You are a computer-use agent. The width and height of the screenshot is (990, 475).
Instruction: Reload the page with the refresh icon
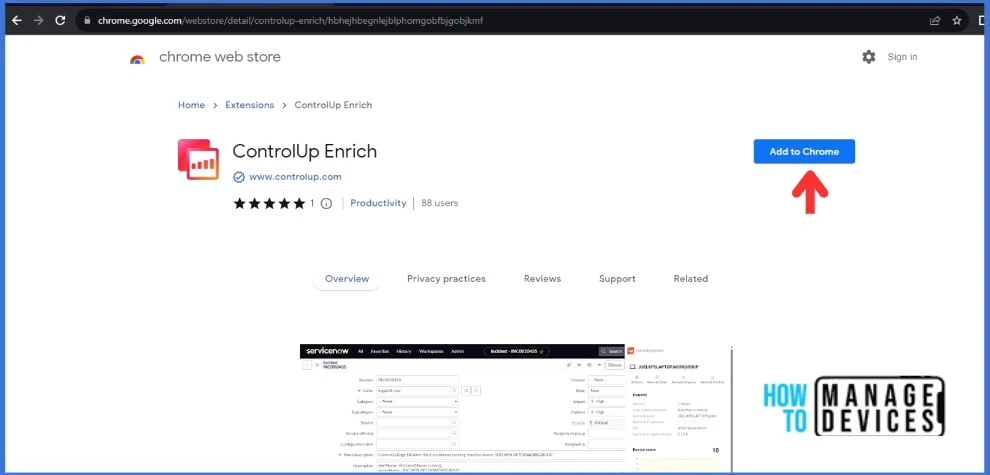pyautogui.click(x=60, y=21)
